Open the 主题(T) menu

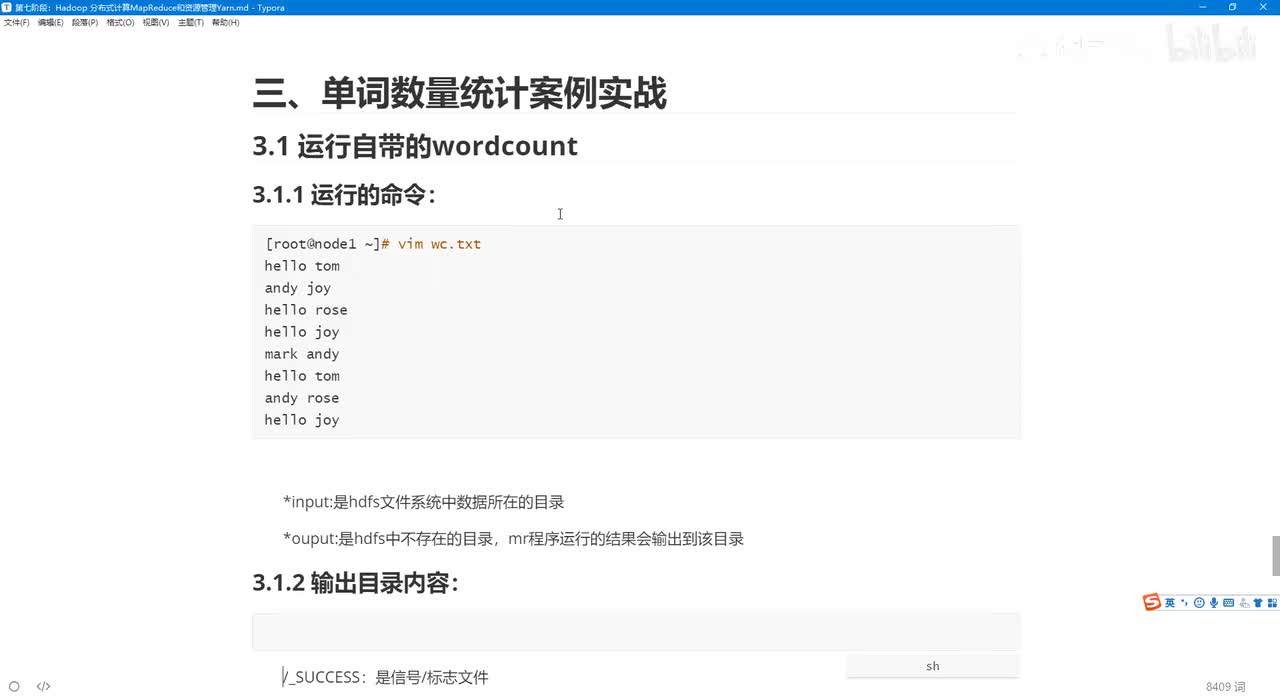(x=191, y=22)
